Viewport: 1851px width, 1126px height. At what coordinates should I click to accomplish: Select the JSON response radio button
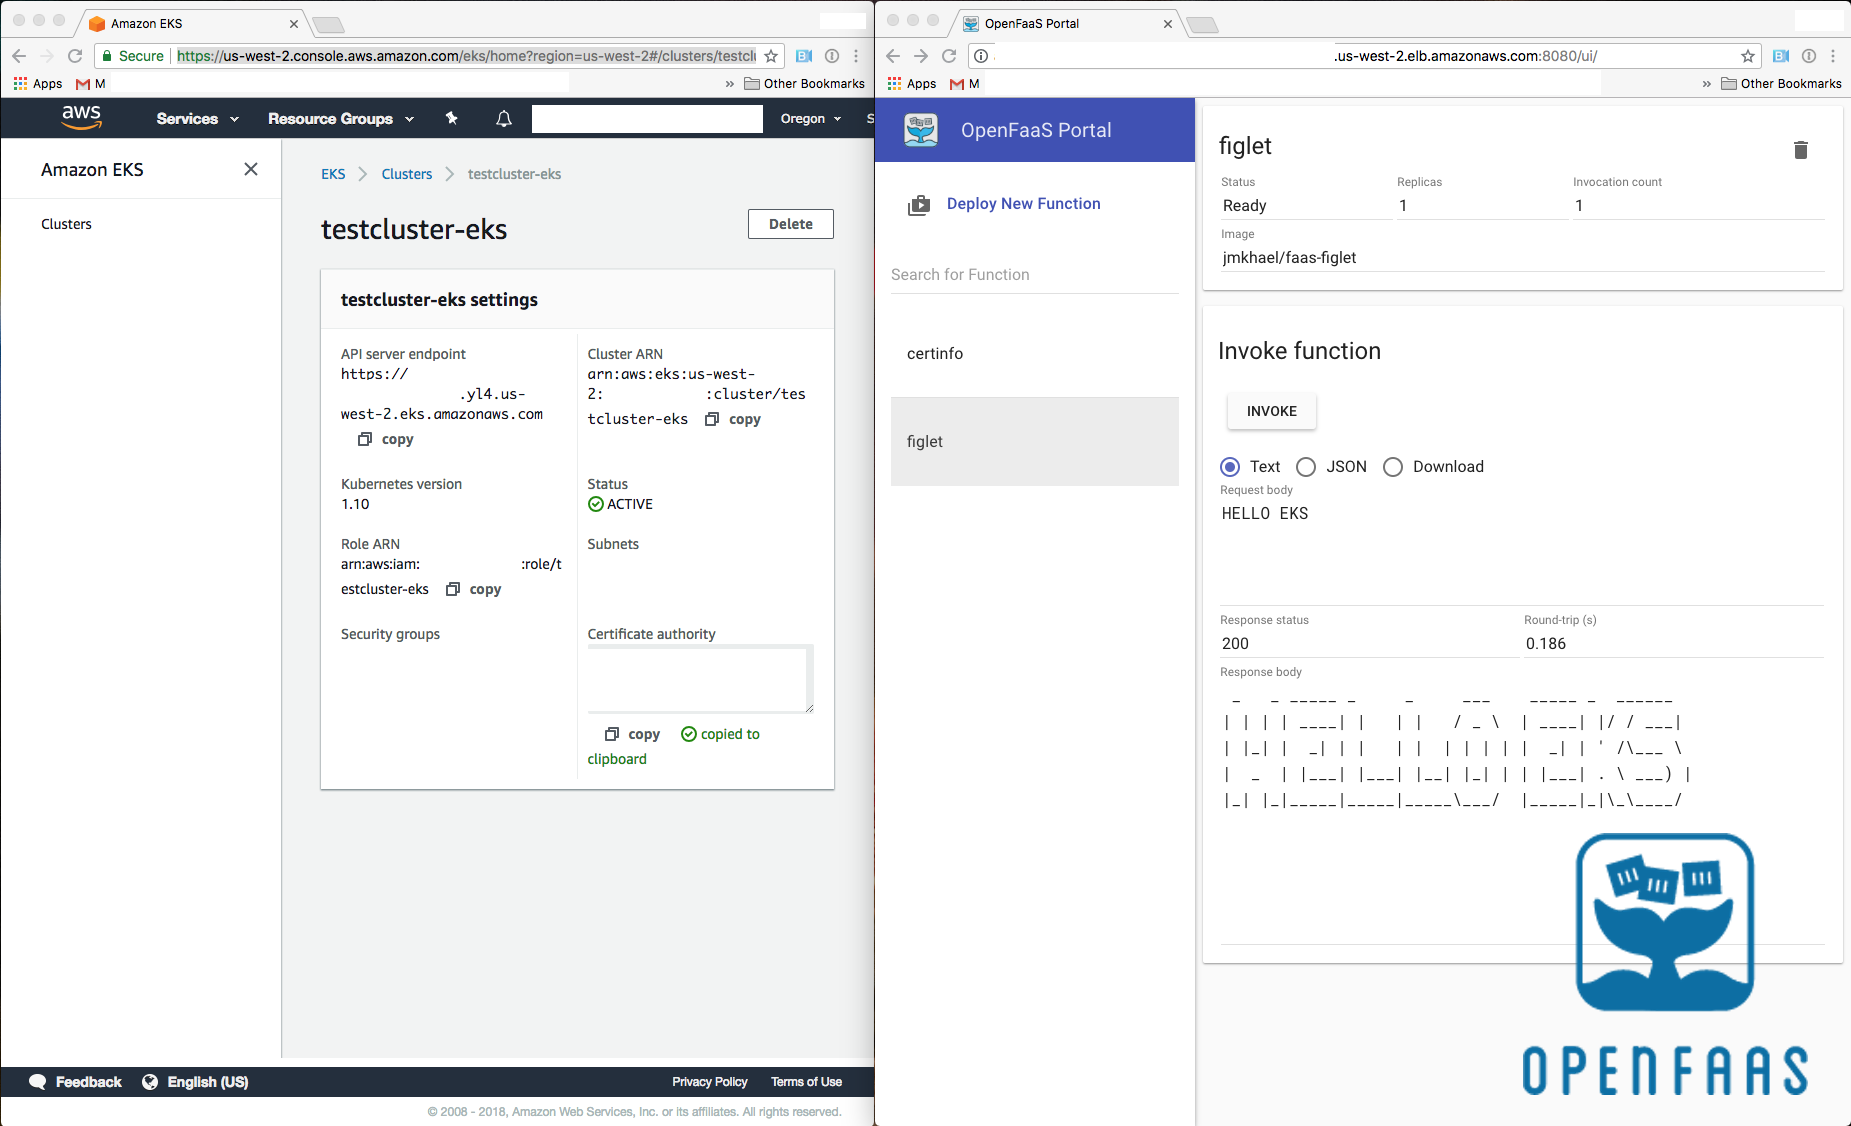coord(1306,467)
